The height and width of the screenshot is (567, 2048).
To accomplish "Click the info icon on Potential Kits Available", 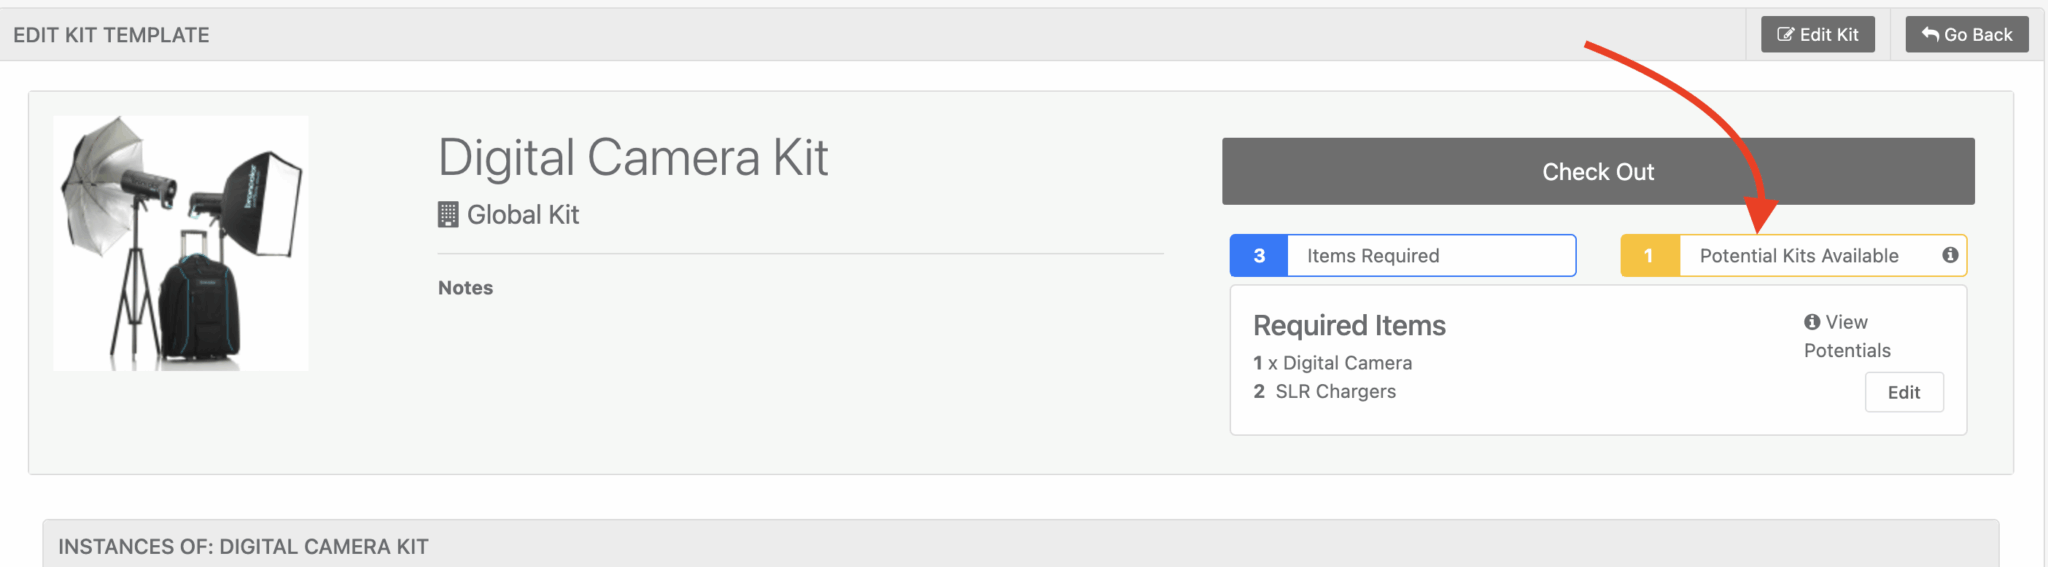I will 1949,255.
